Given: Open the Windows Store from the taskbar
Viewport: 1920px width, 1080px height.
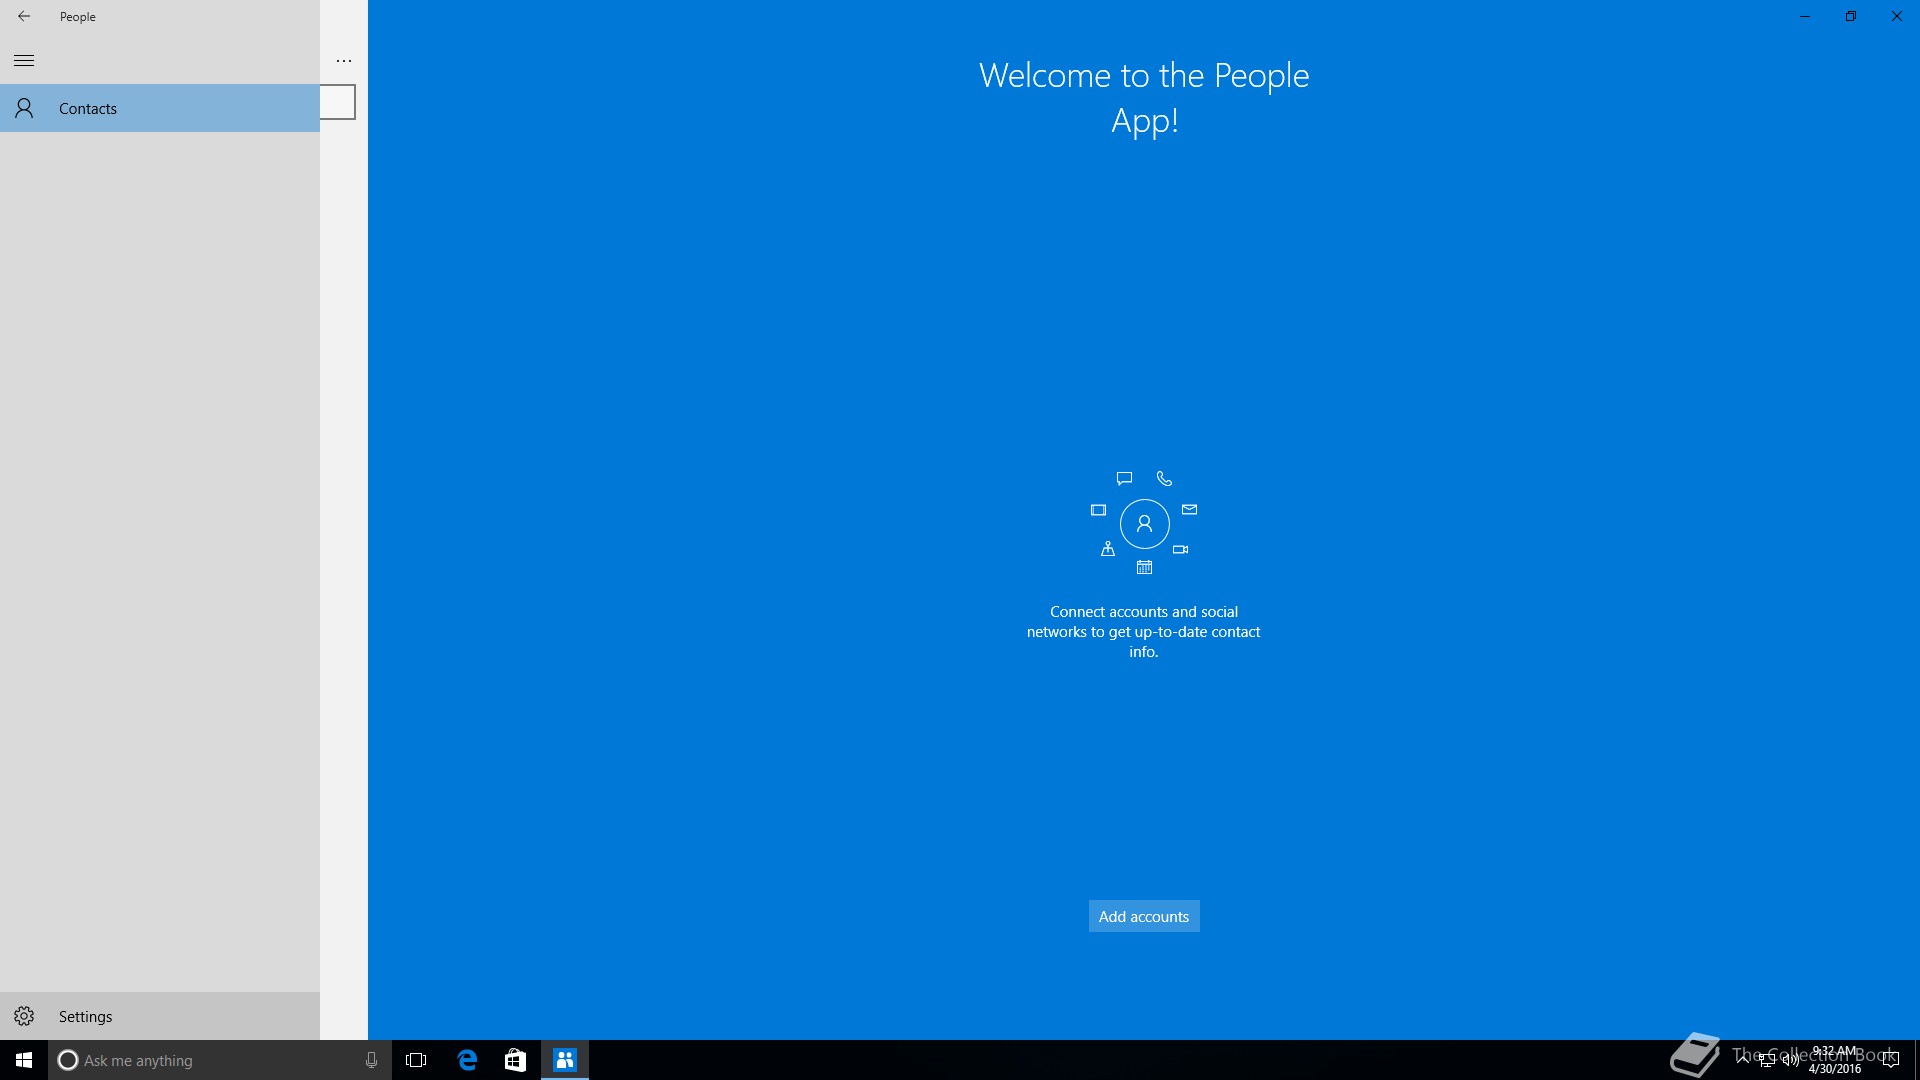Looking at the screenshot, I should (515, 1060).
